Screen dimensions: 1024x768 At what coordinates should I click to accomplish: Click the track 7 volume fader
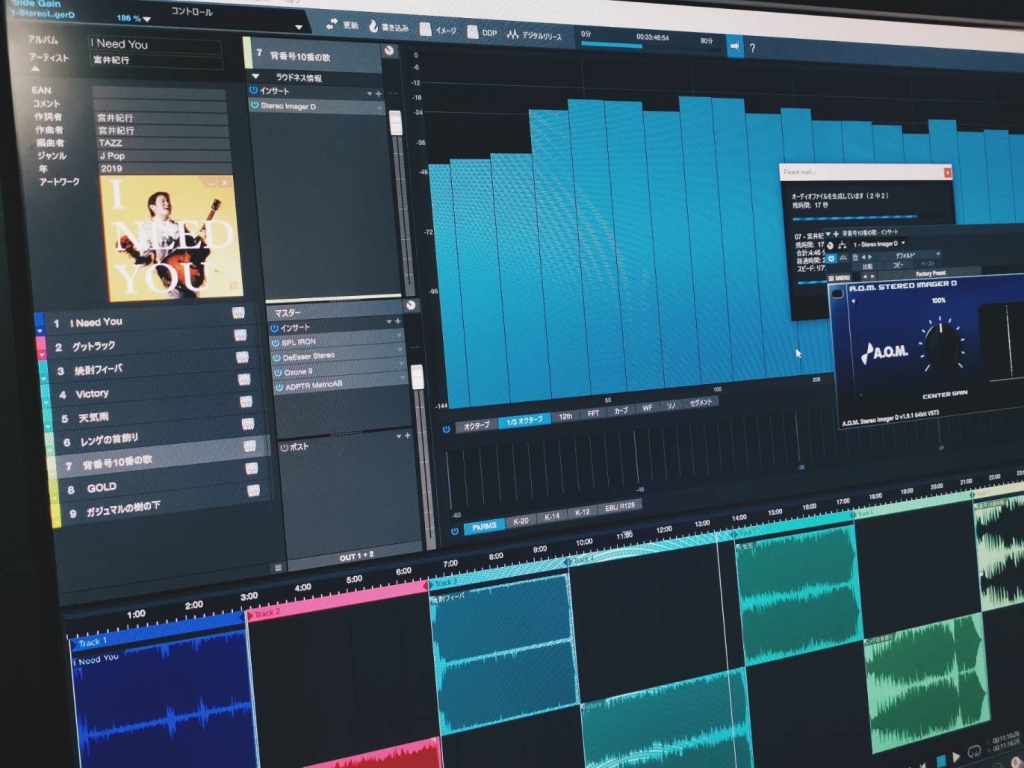click(x=396, y=123)
